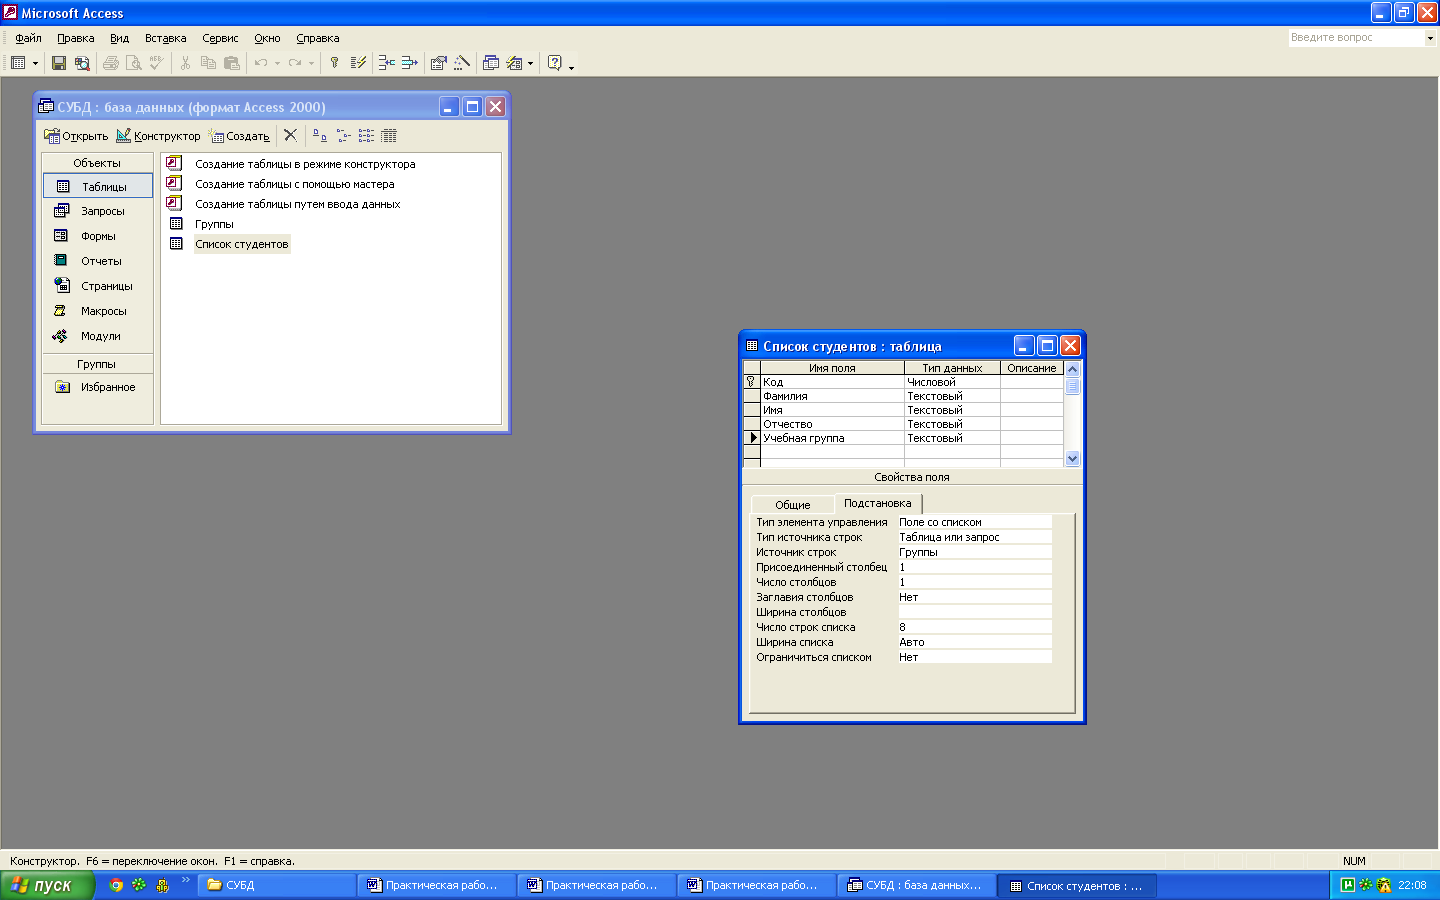The width and height of the screenshot is (1440, 900).
Task: Click the Объекты header bar
Action: [x=97, y=163]
